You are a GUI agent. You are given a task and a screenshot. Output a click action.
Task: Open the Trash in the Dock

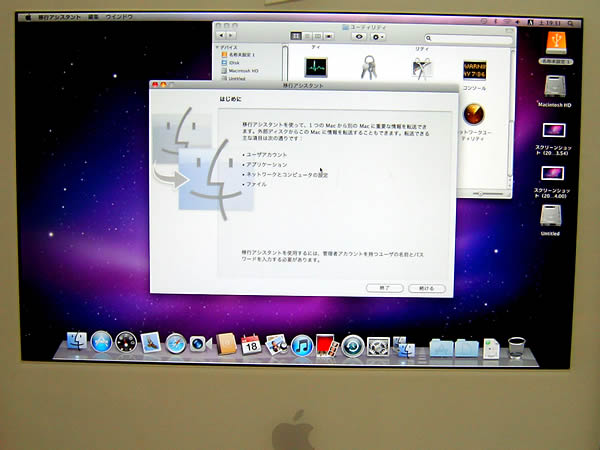(x=516, y=348)
